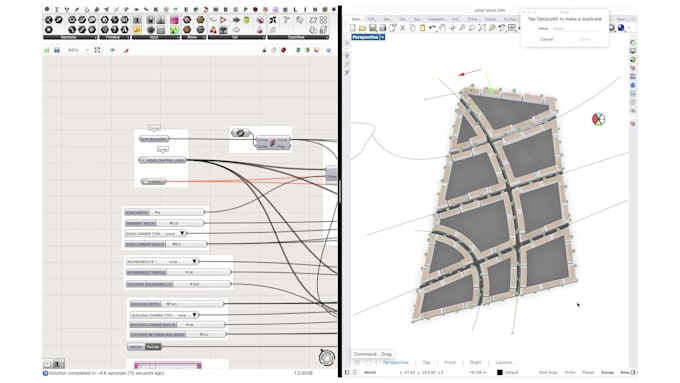This screenshot has height=383, width=680.
Task: Toggle Osnap in status bar
Action: coord(607,372)
